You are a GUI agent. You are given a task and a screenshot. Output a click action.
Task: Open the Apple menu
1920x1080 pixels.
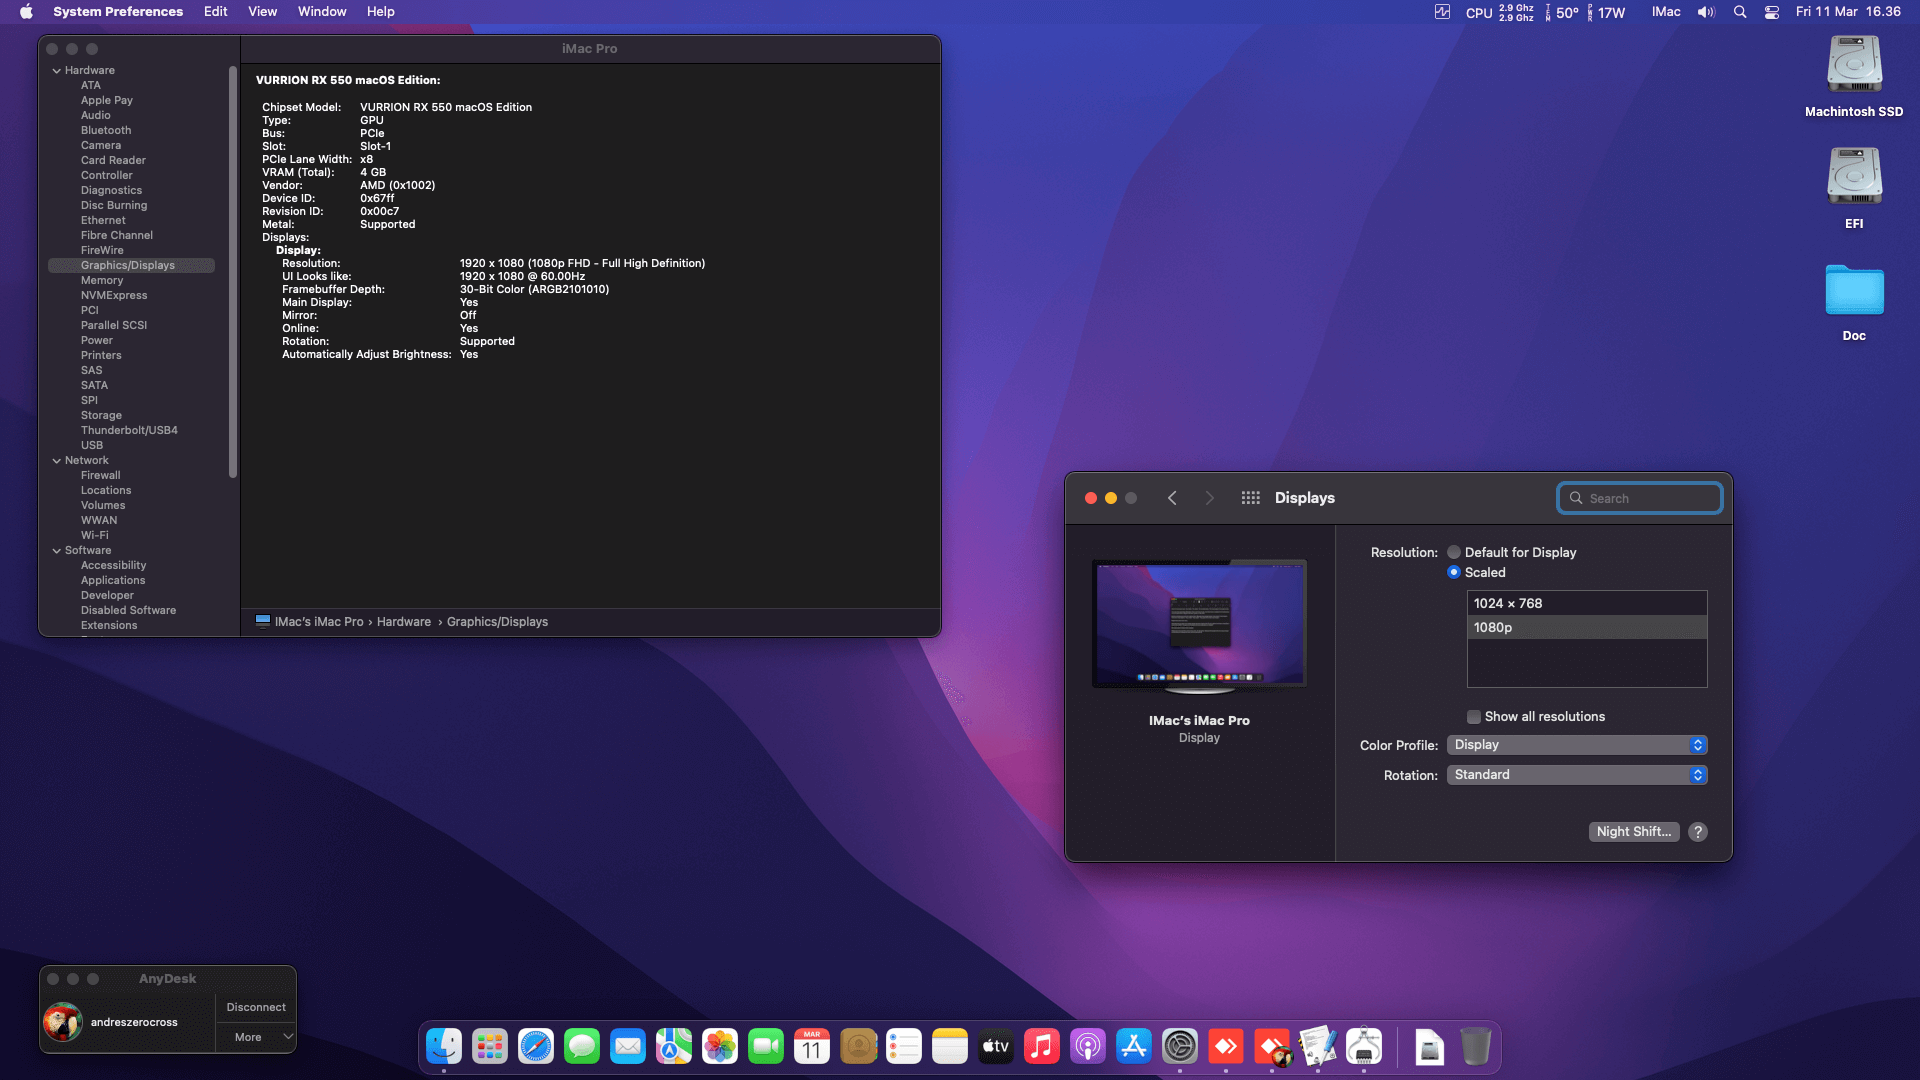[x=27, y=12]
